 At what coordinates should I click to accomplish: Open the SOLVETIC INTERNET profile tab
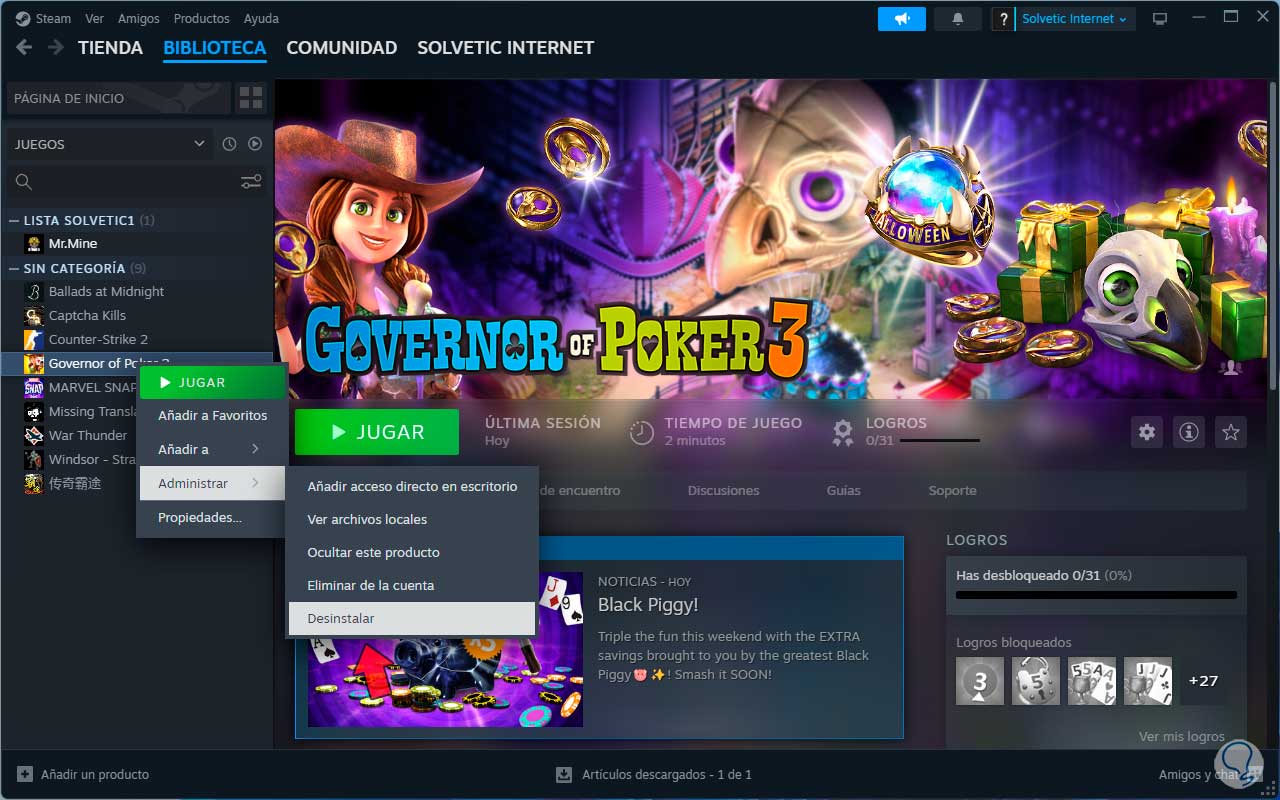click(x=506, y=47)
